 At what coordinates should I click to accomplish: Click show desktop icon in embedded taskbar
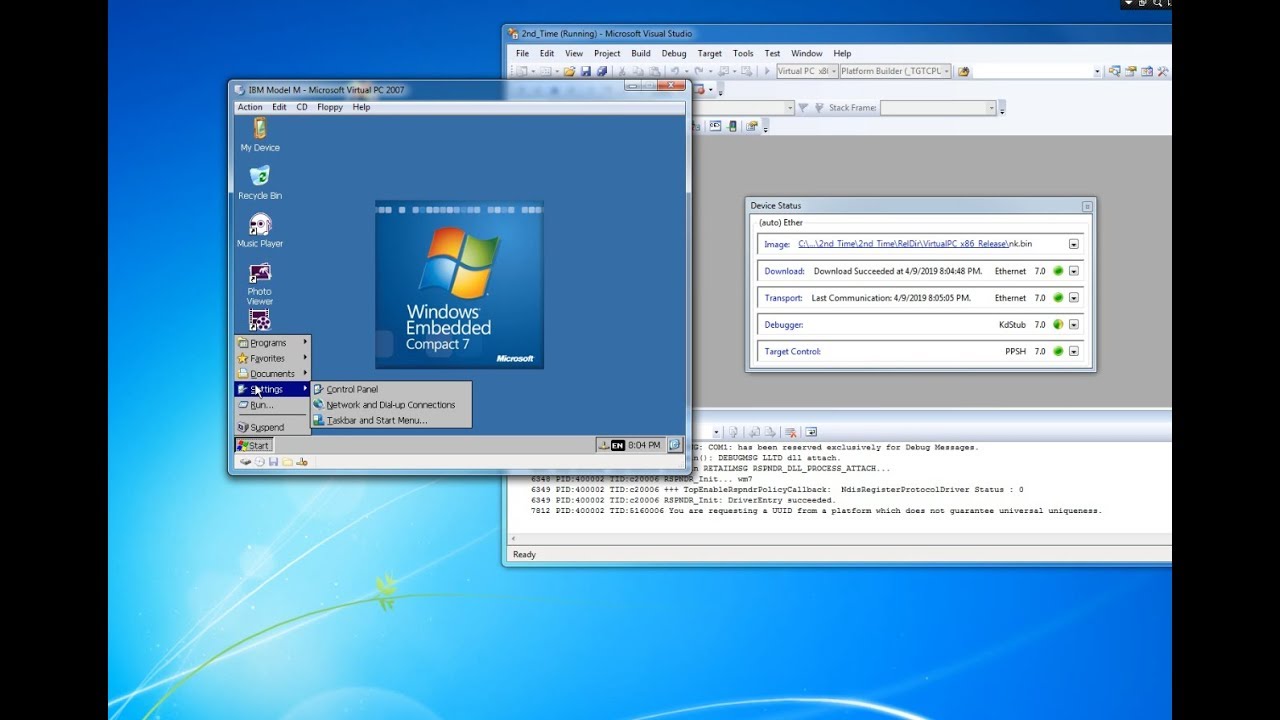pos(675,445)
